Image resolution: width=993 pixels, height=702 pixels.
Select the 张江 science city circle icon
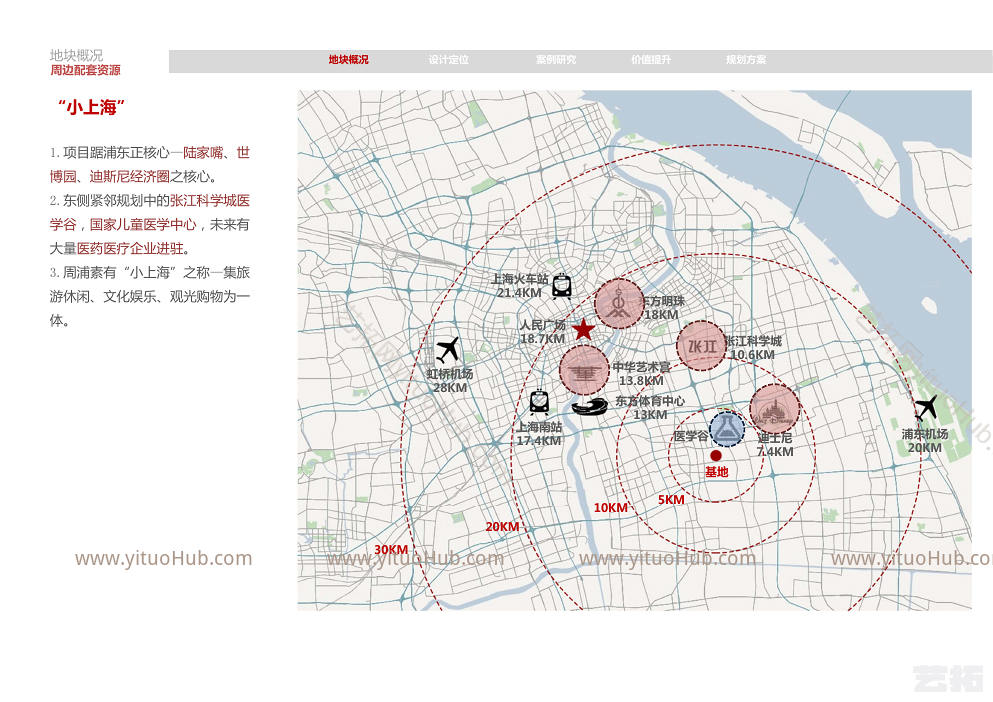coord(702,346)
